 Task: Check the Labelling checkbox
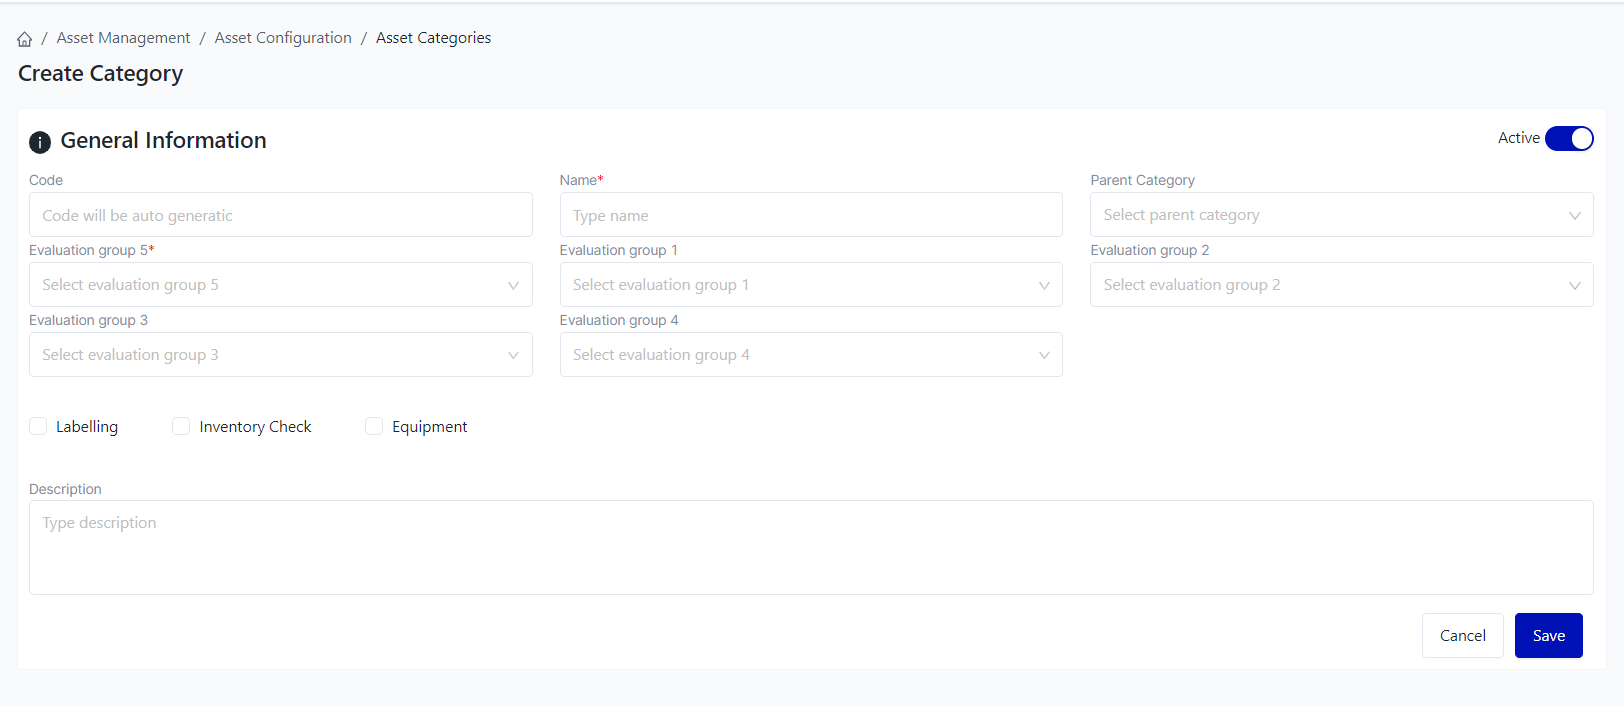point(39,426)
